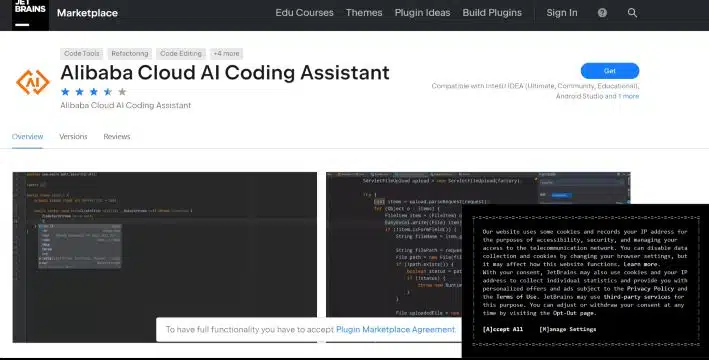
Task: Click the JetBrains logo
Action: point(30,14)
